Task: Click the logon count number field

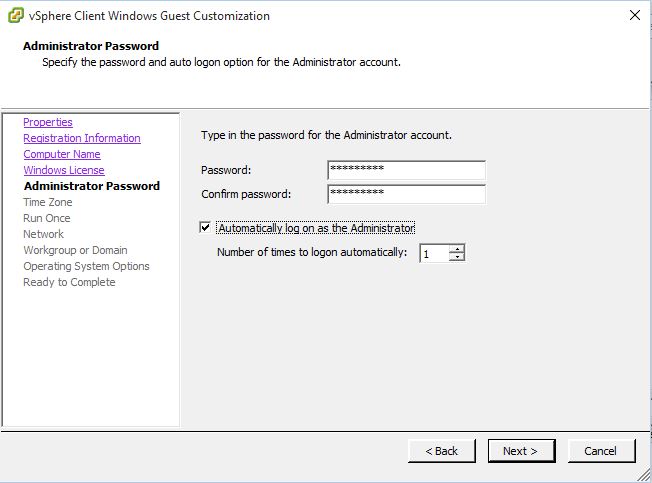Action: pos(435,253)
